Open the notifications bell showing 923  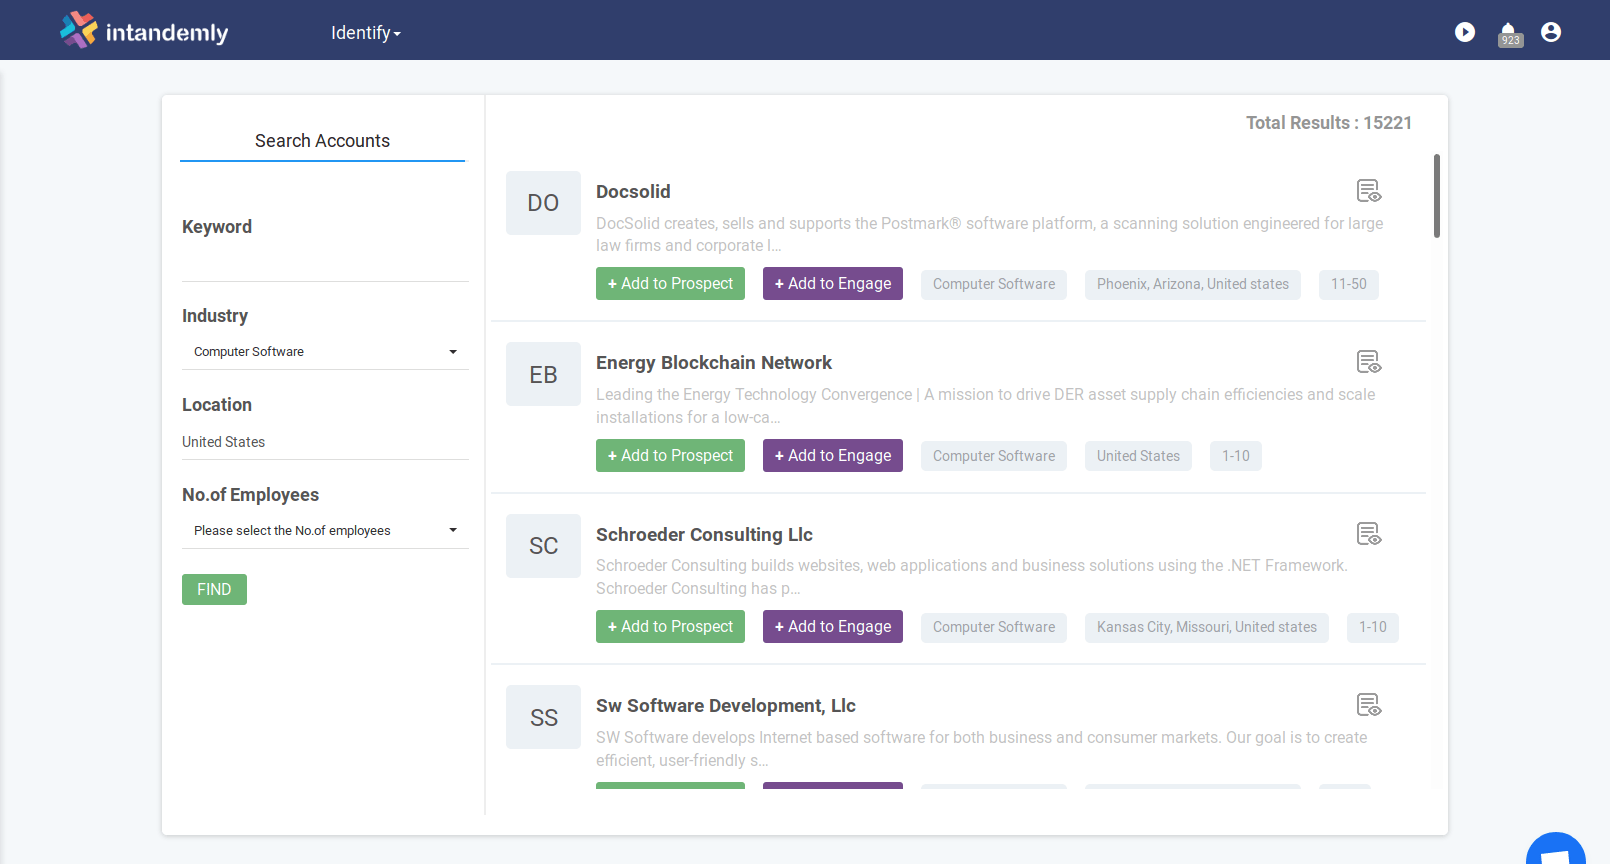point(1509,34)
